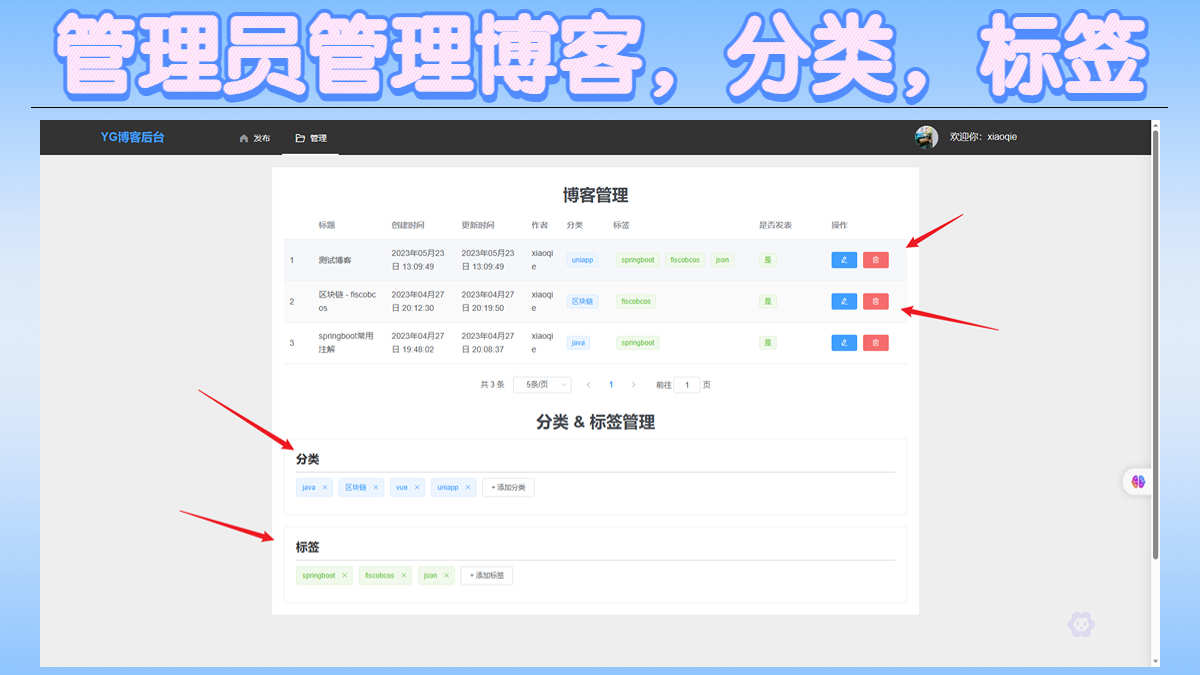Click the 区块链 - fiscobcos title cell
Screen dimensions: 1200x675
(x=347, y=301)
